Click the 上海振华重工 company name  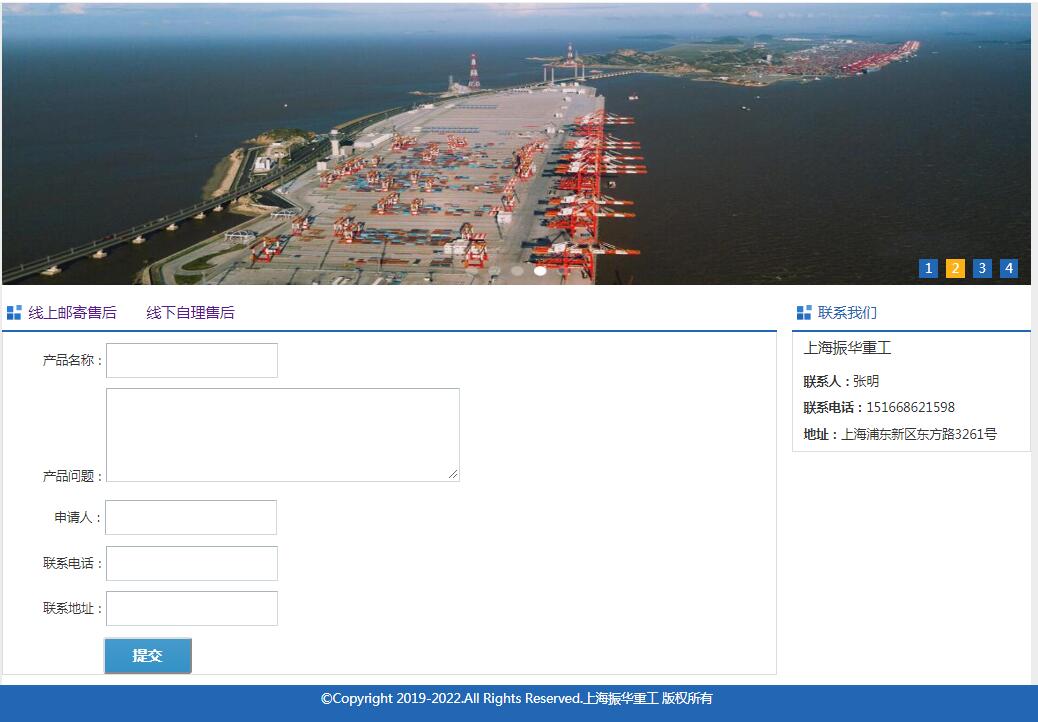pyautogui.click(x=847, y=347)
